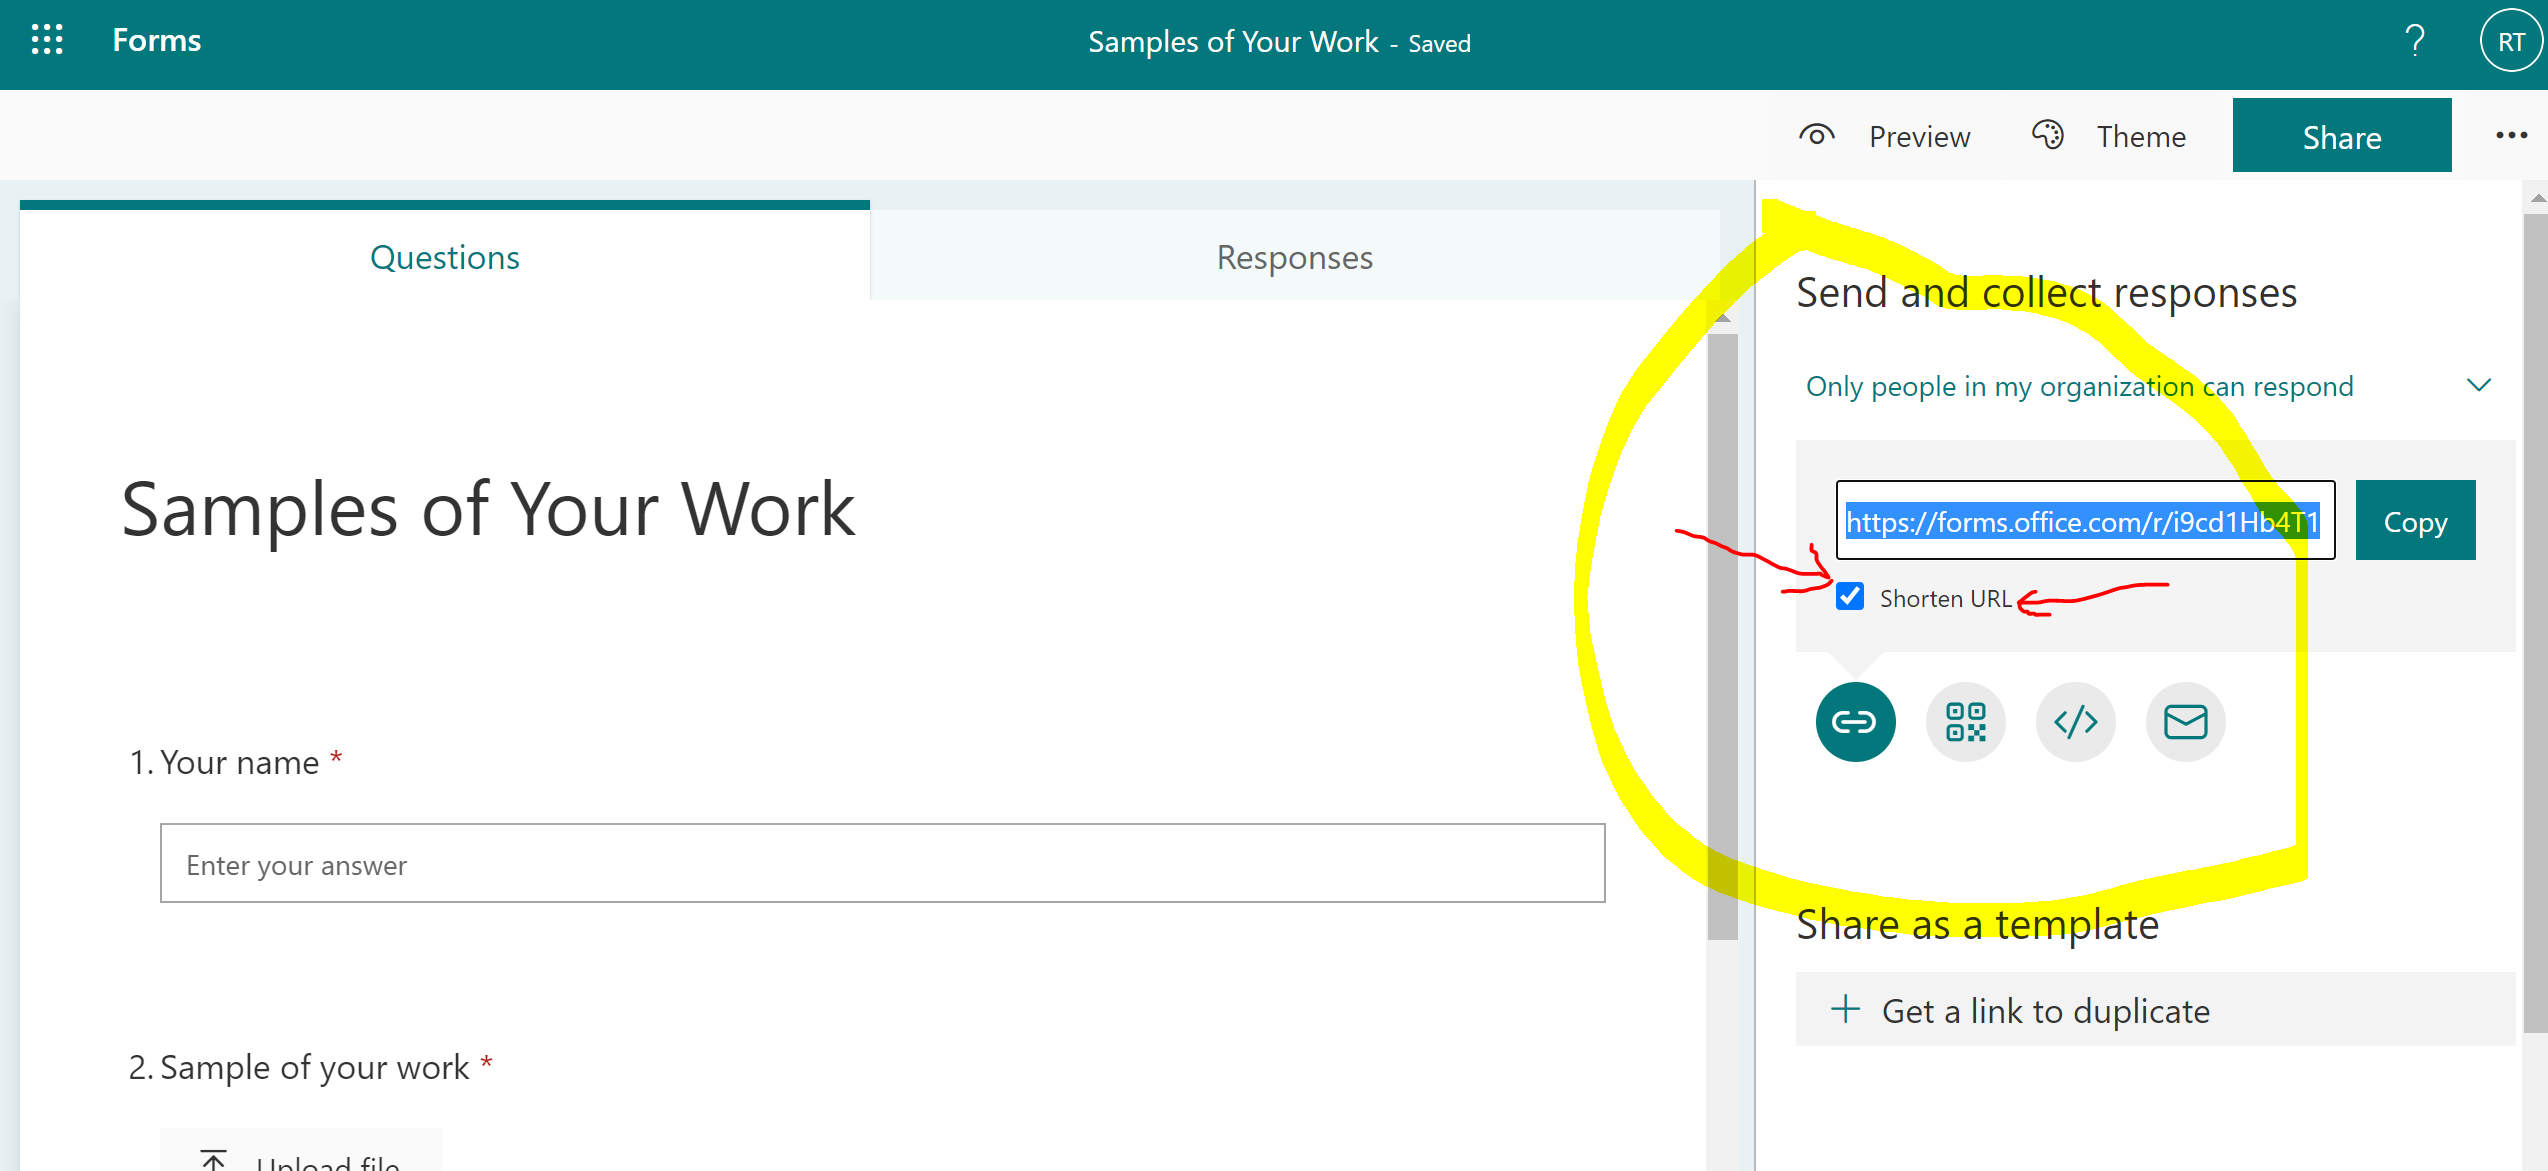Open the RT account avatar
This screenshot has height=1171, width=2548.
click(x=2510, y=41)
